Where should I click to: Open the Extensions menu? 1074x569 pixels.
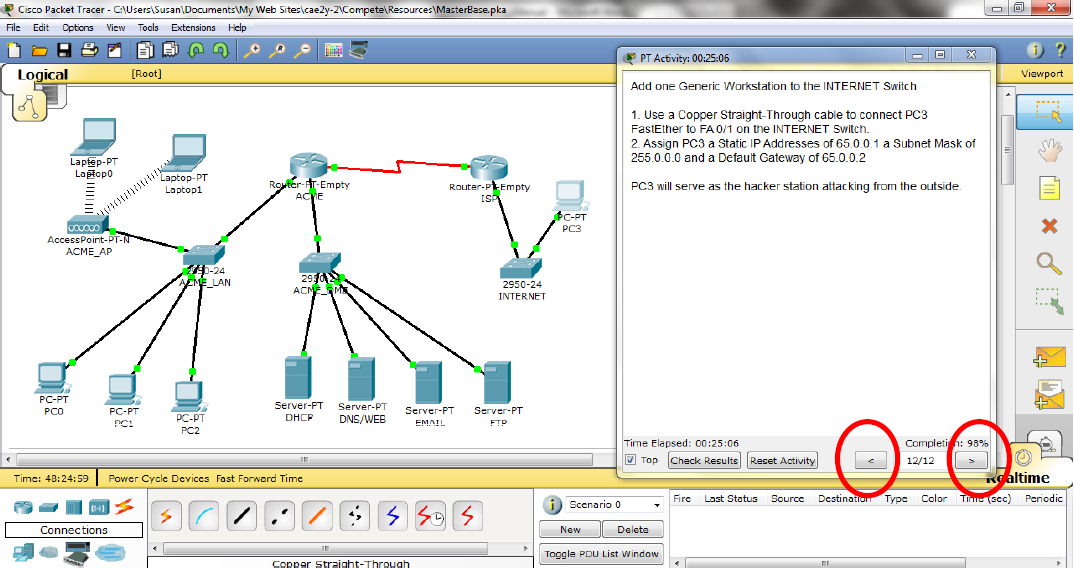pyautogui.click(x=193, y=27)
